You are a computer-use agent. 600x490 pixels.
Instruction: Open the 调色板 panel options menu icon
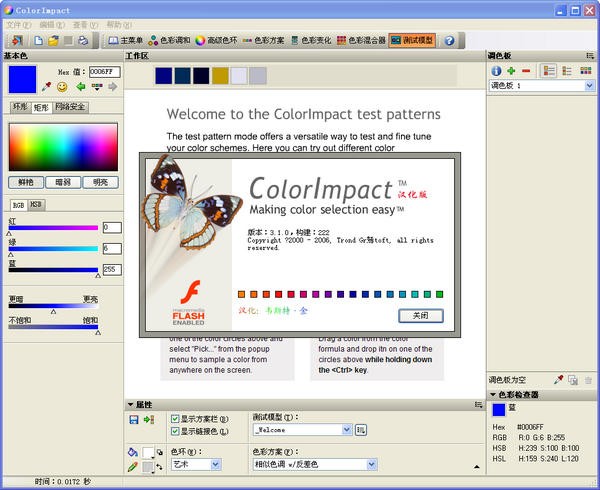590,56
